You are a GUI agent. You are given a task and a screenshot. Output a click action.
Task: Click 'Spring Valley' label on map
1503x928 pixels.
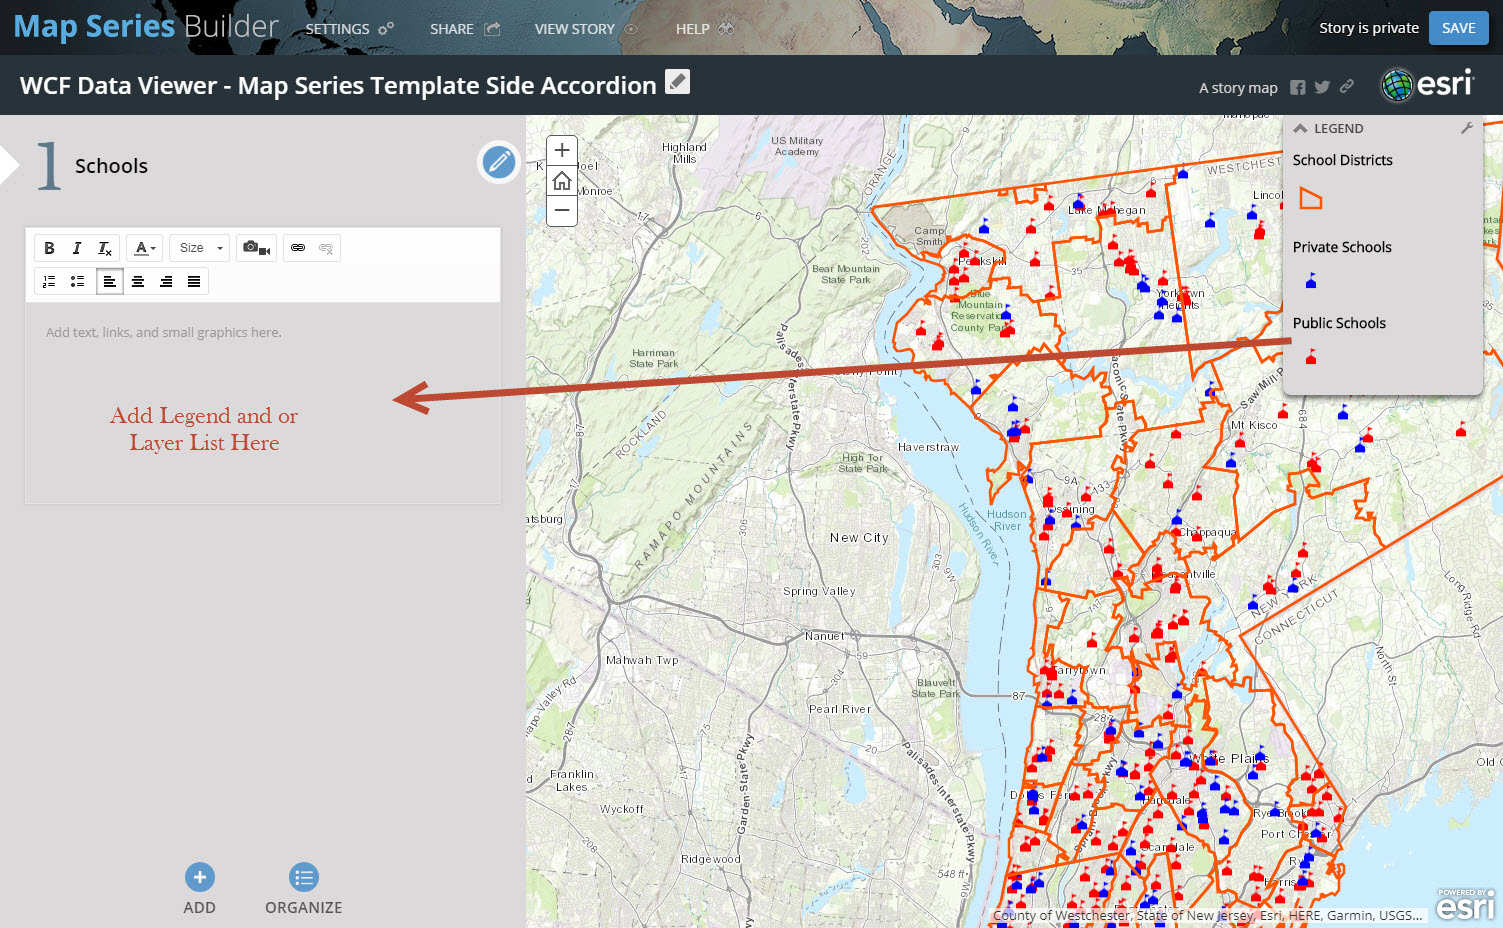(x=819, y=591)
